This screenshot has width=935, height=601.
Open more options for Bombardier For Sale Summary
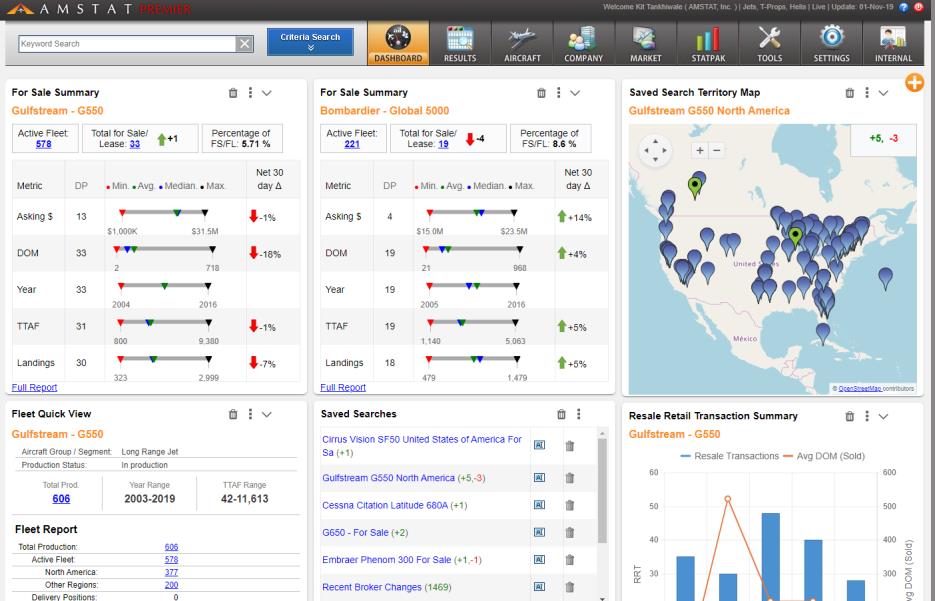pos(559,92)
